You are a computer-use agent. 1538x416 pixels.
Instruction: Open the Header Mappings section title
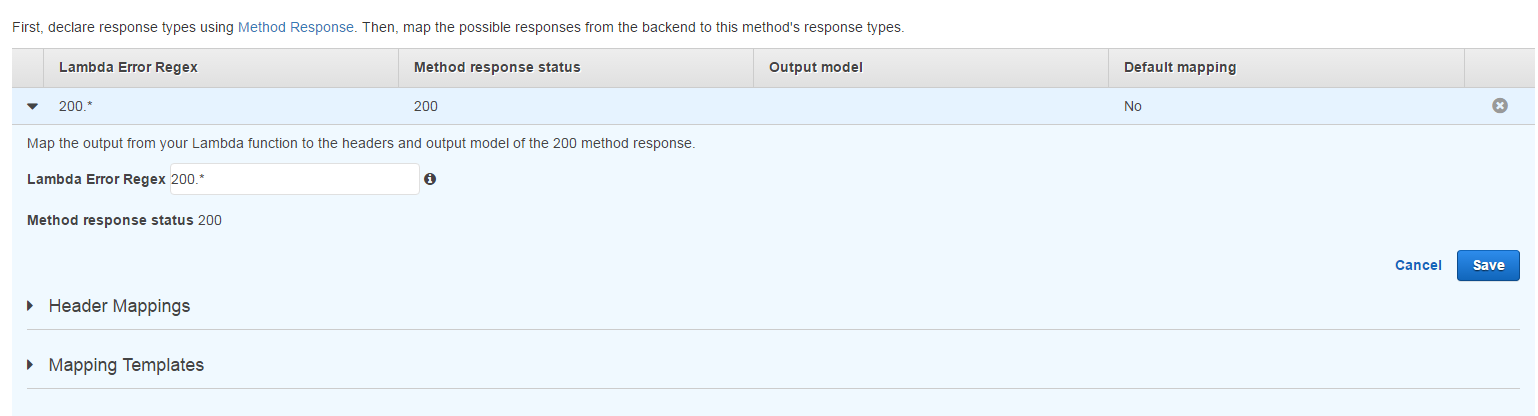click(x=119, y=306)
